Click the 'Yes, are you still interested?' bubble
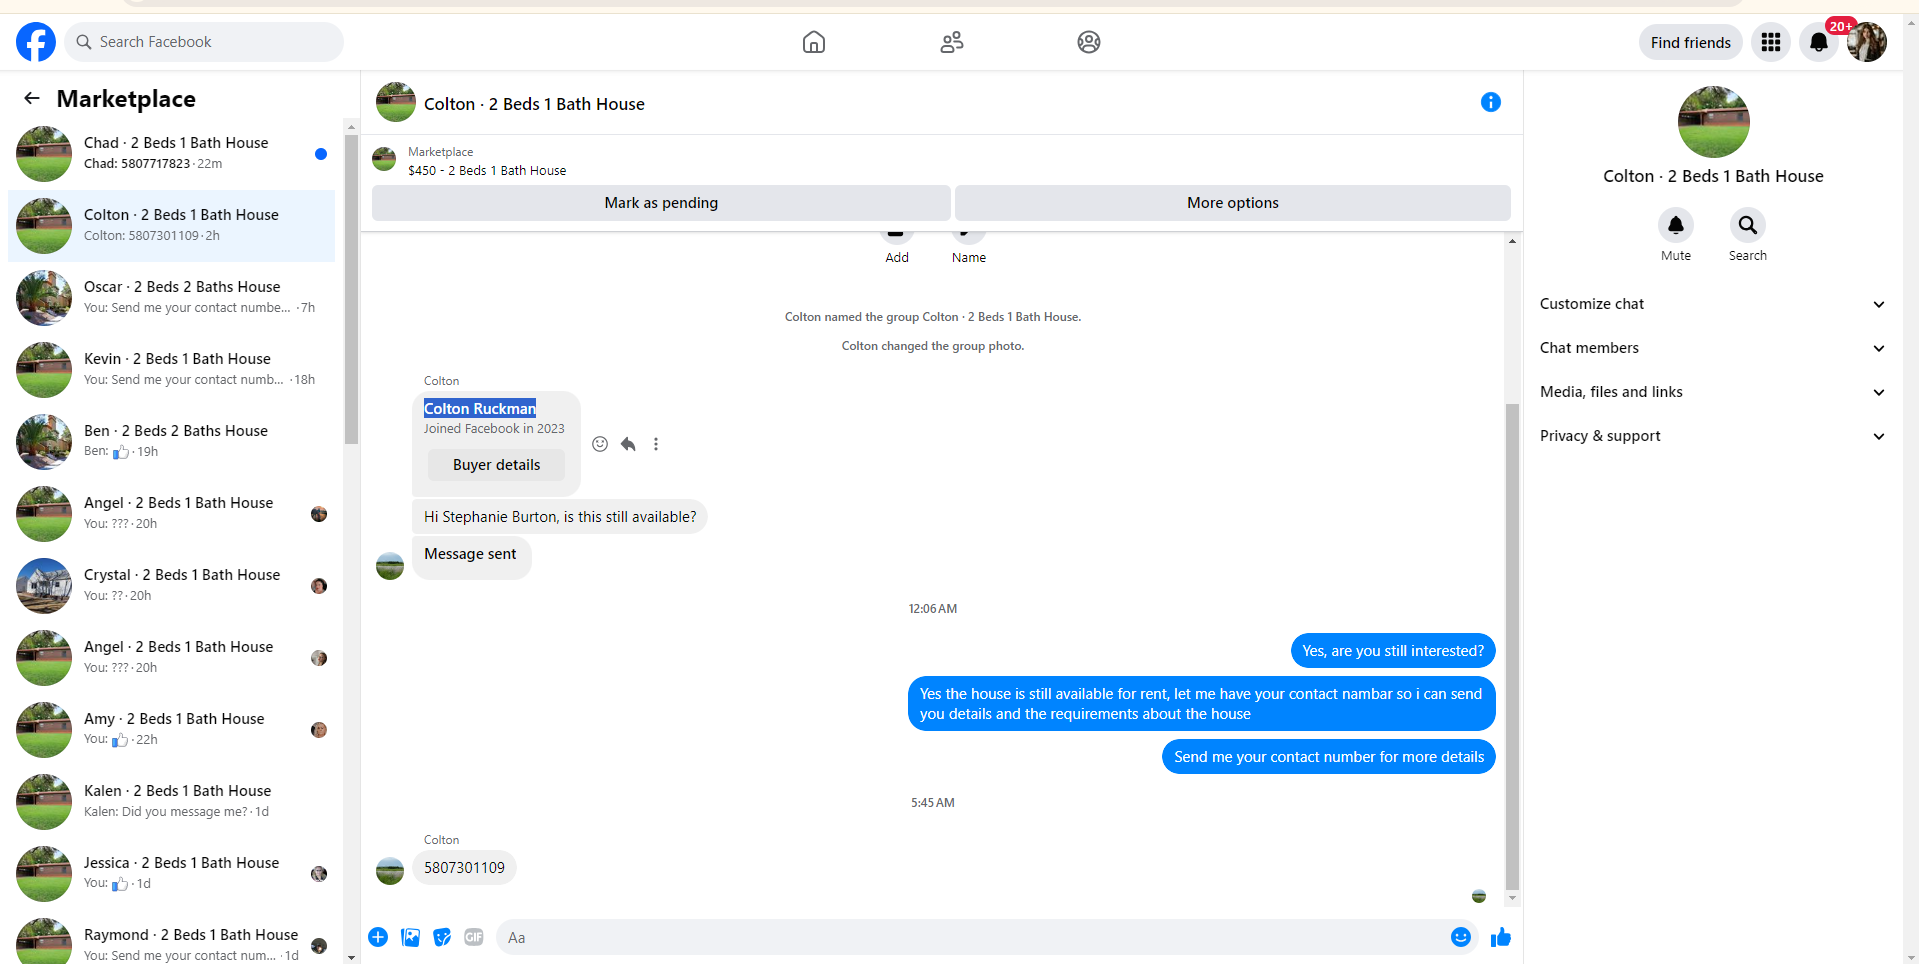Viewport: 1919px width, 964px height. point(1393,651)
